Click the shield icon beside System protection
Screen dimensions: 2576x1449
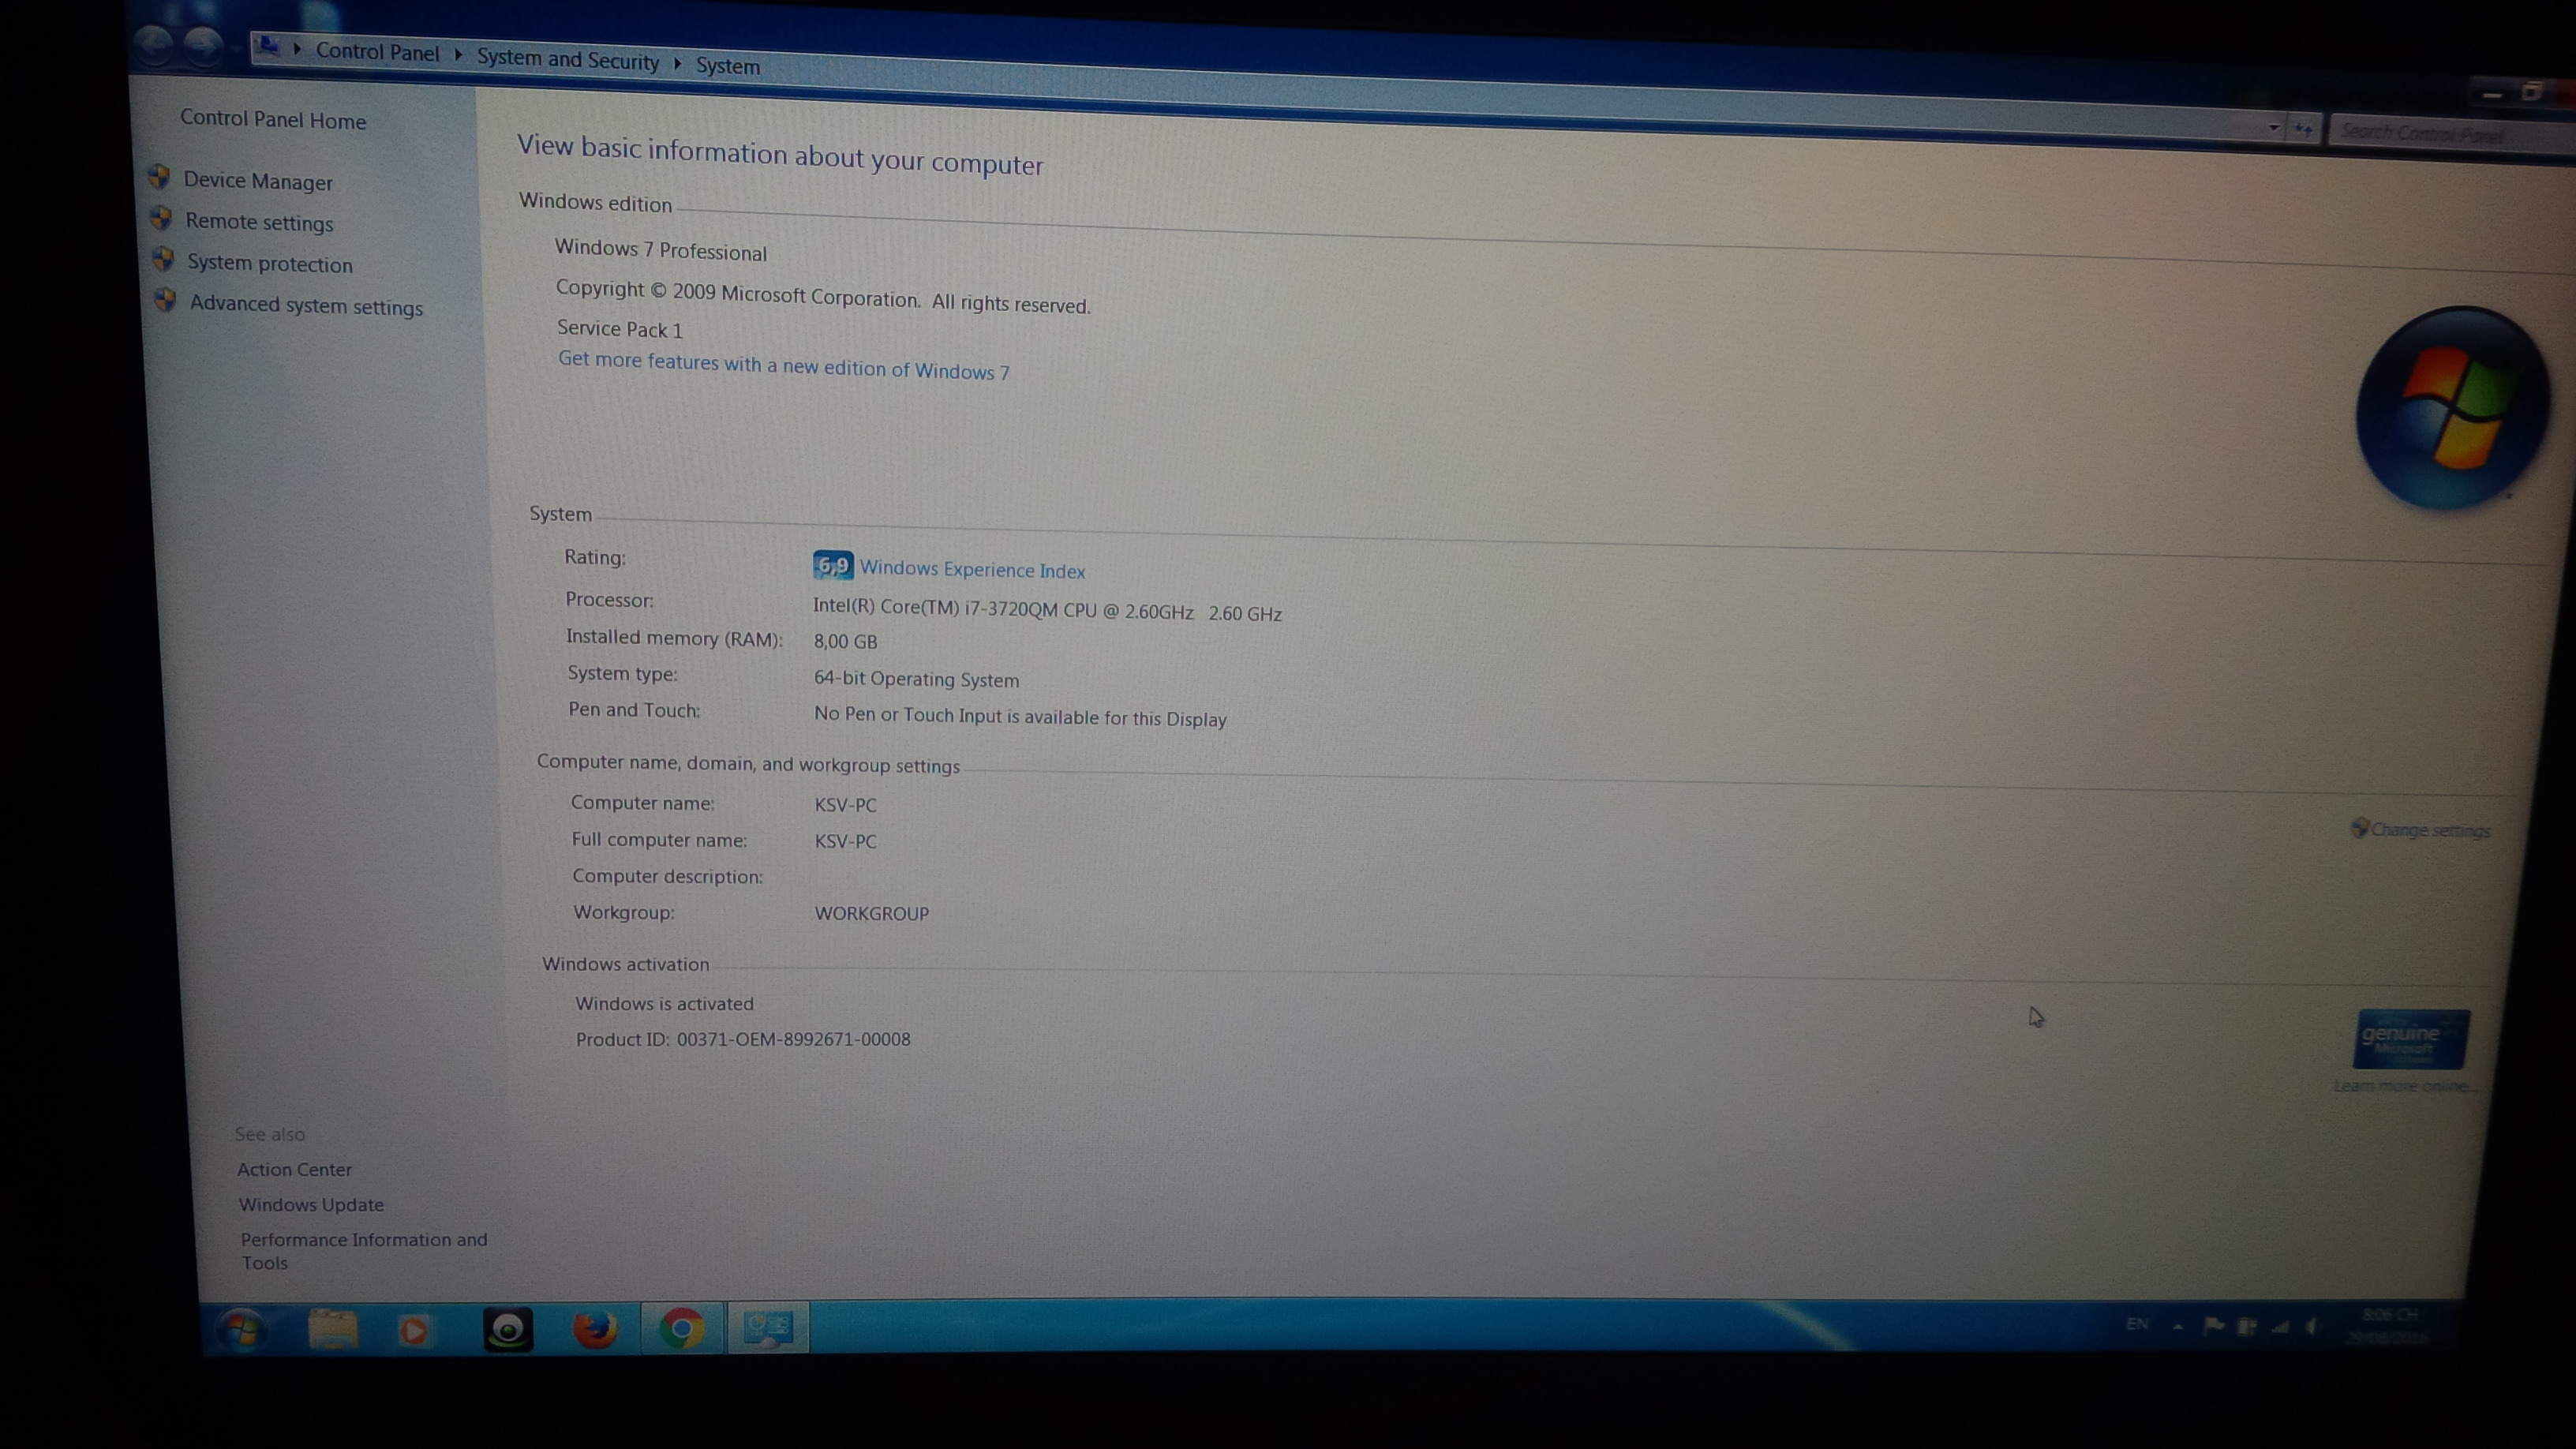click(x=163, y=259)
